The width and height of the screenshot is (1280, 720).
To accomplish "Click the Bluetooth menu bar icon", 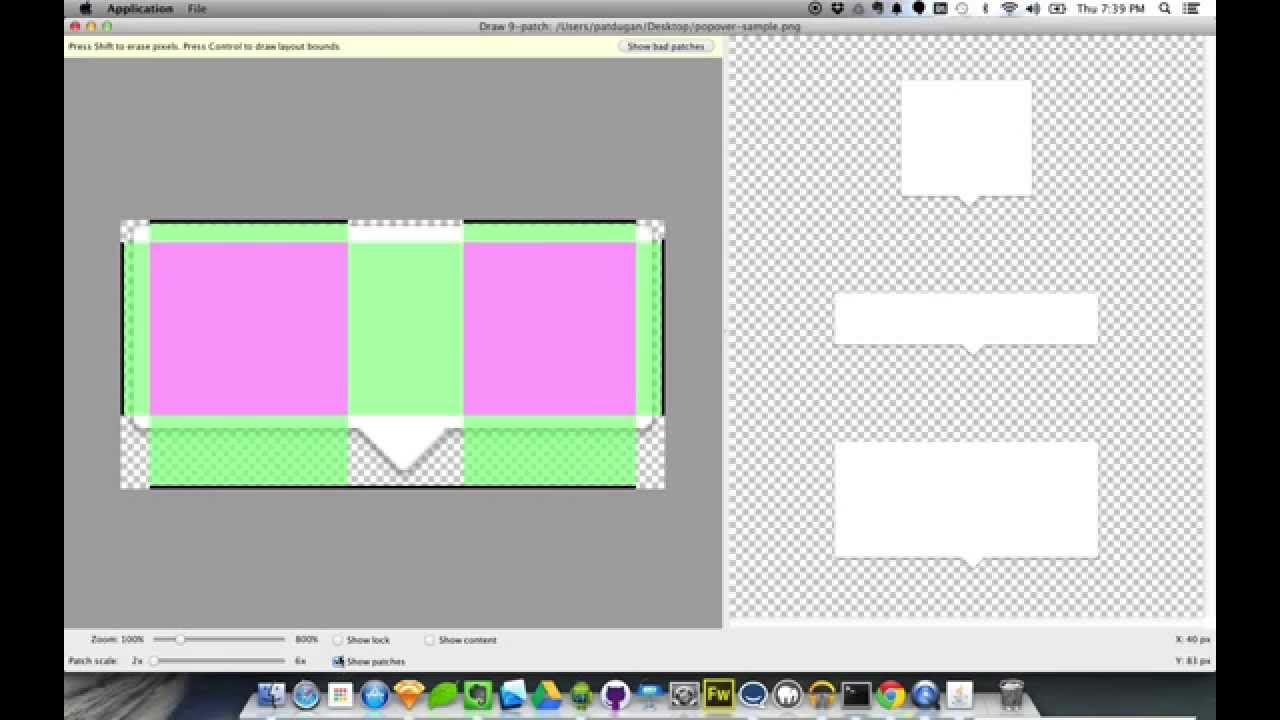I will (985, 9).
